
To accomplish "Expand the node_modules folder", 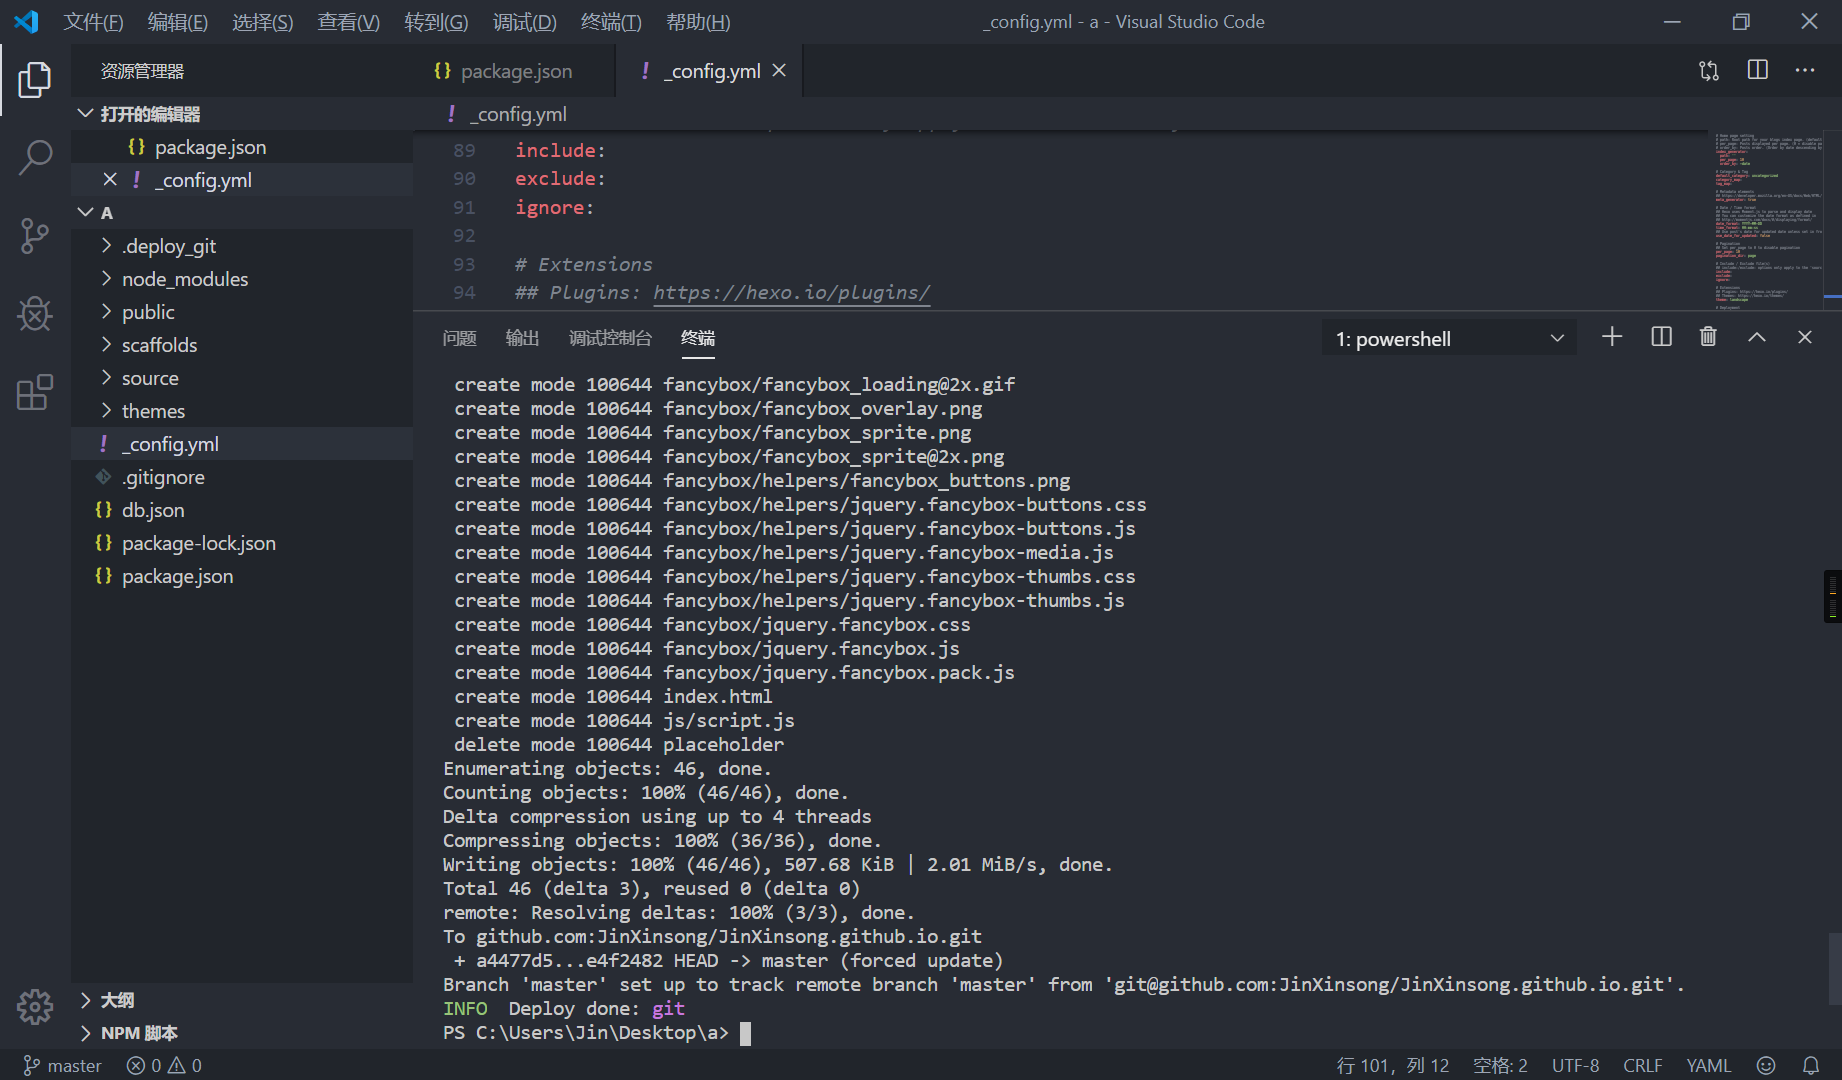I will (184, 279).
